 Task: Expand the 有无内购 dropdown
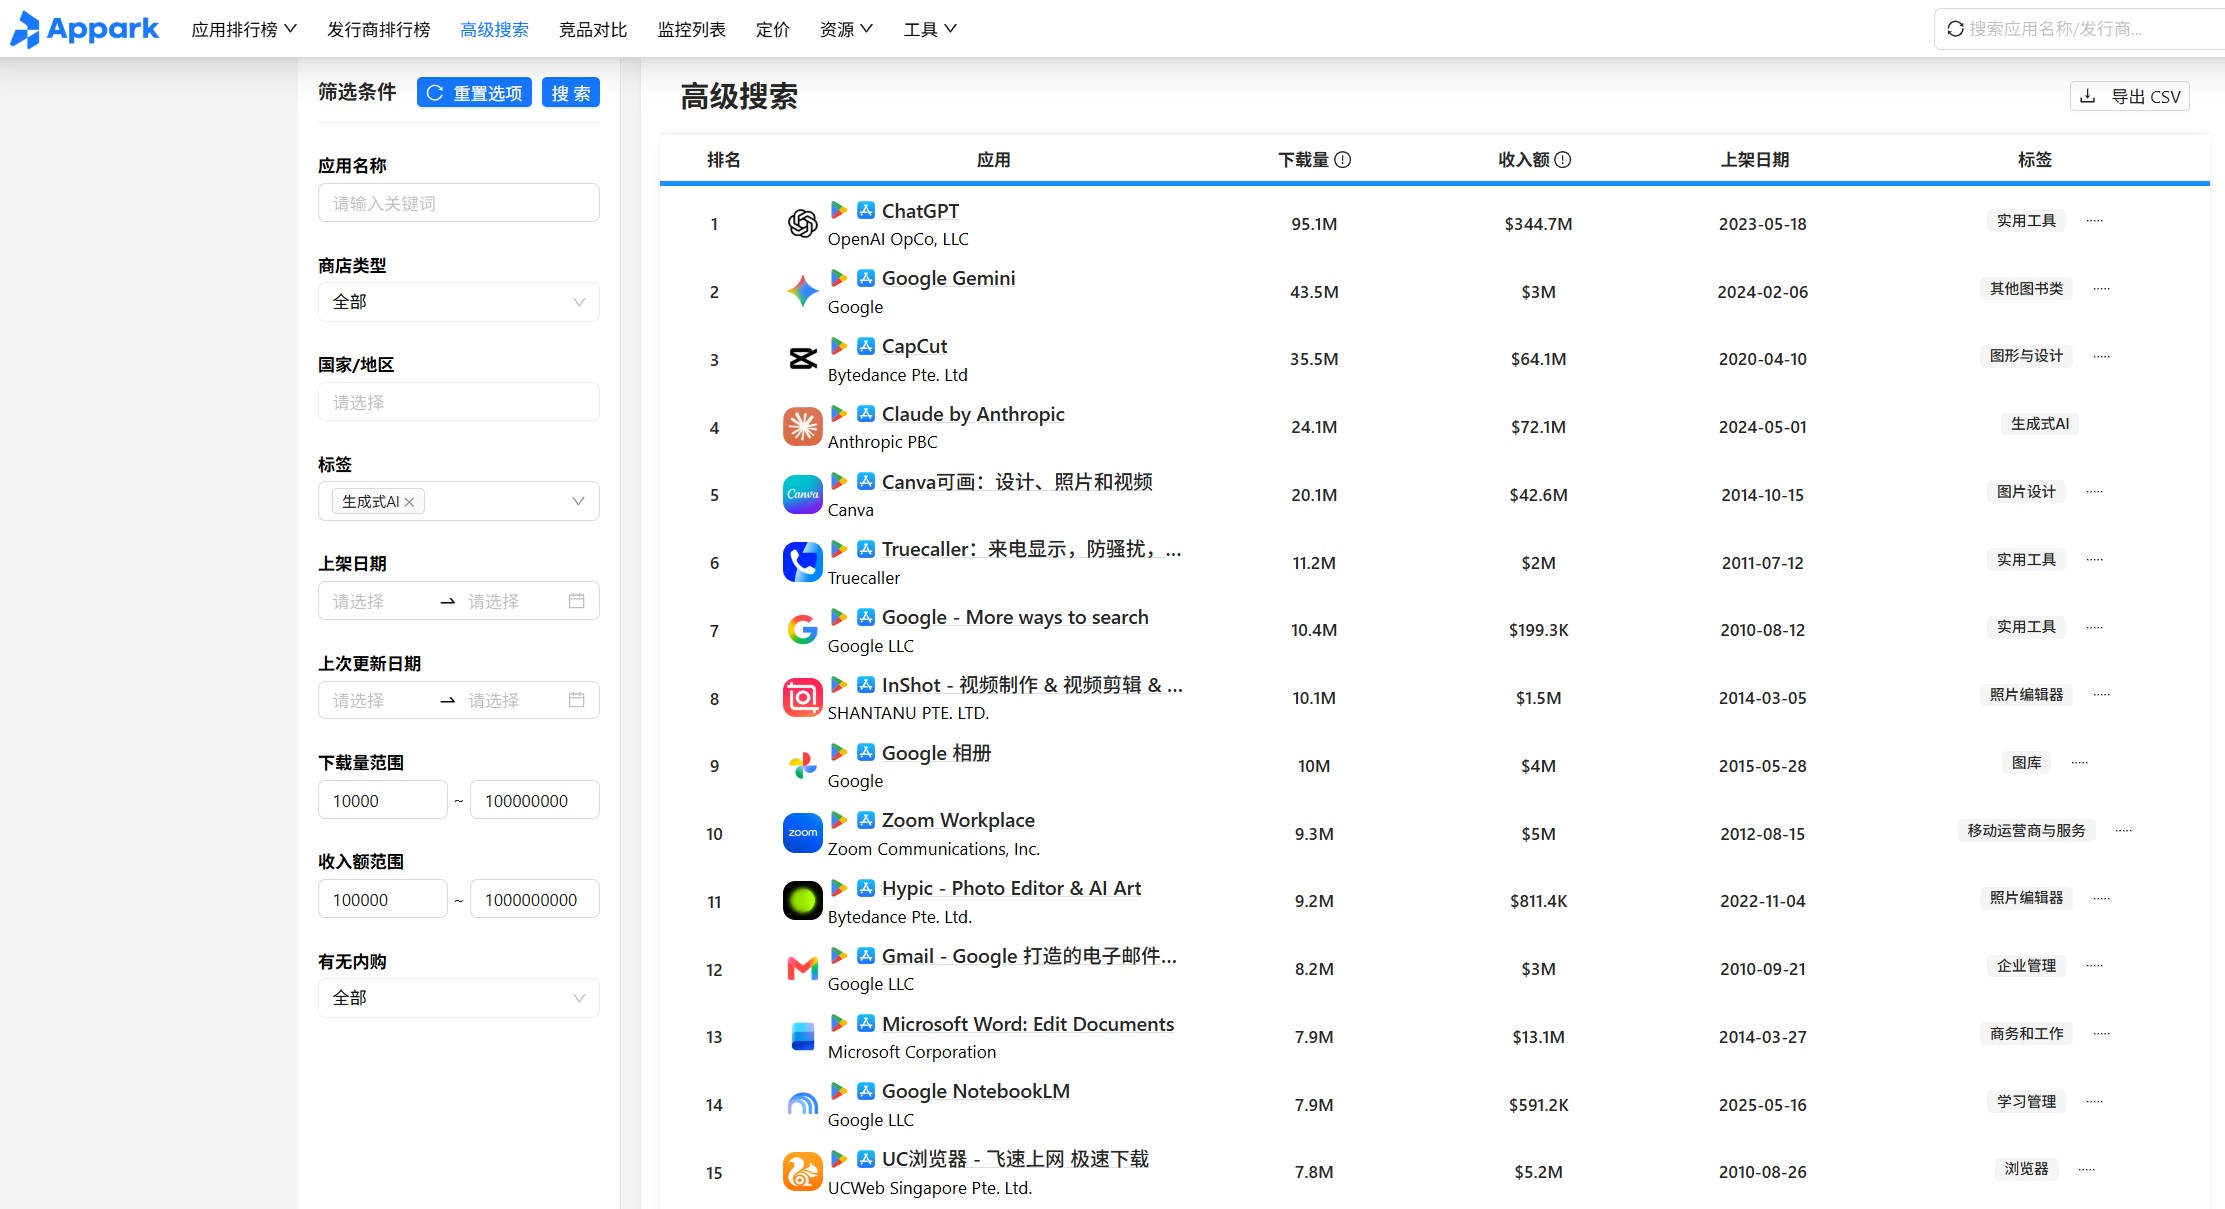[459, 998]
